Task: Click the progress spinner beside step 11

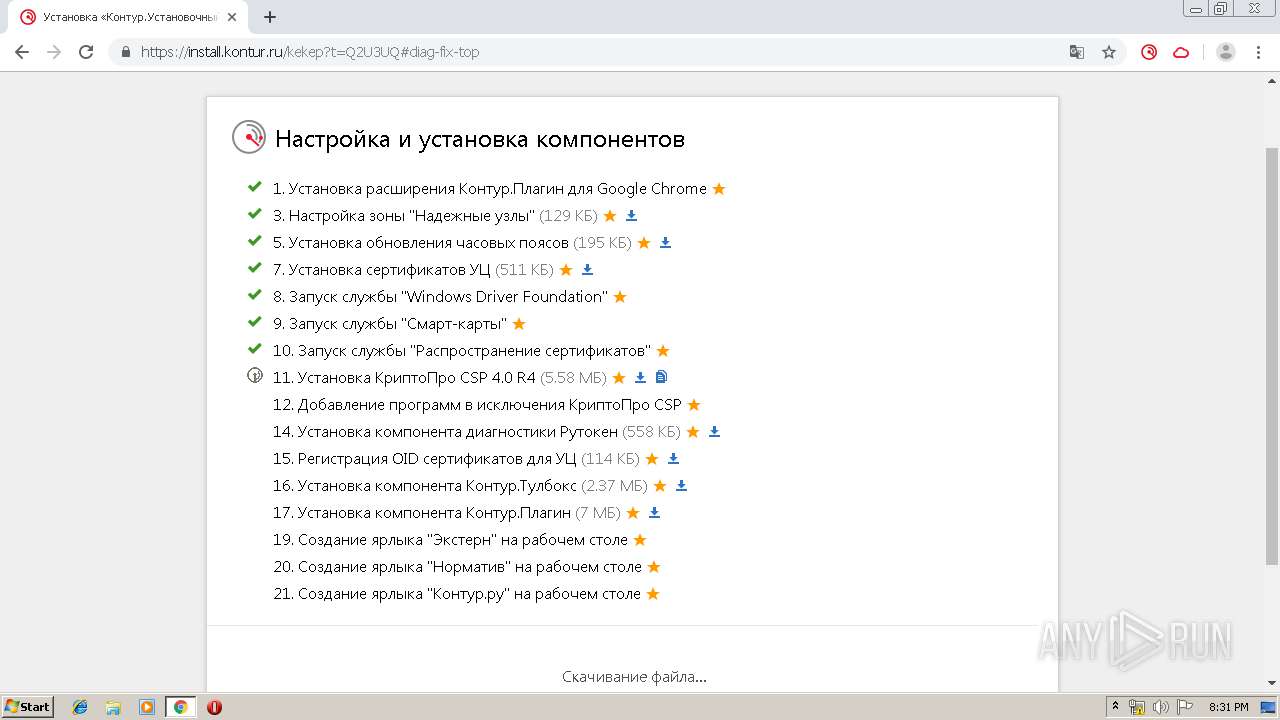Action: click(x=255, y=376)
